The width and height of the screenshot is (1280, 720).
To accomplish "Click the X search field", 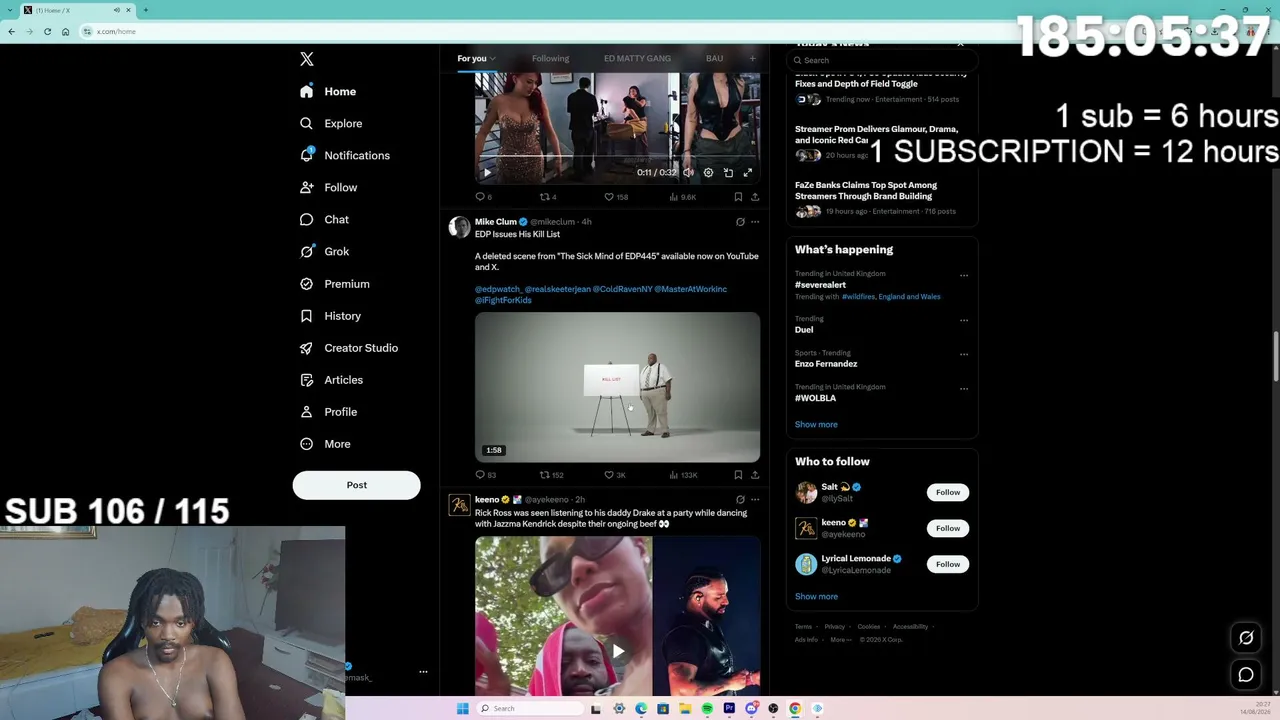I will click(x=880, y=60).
